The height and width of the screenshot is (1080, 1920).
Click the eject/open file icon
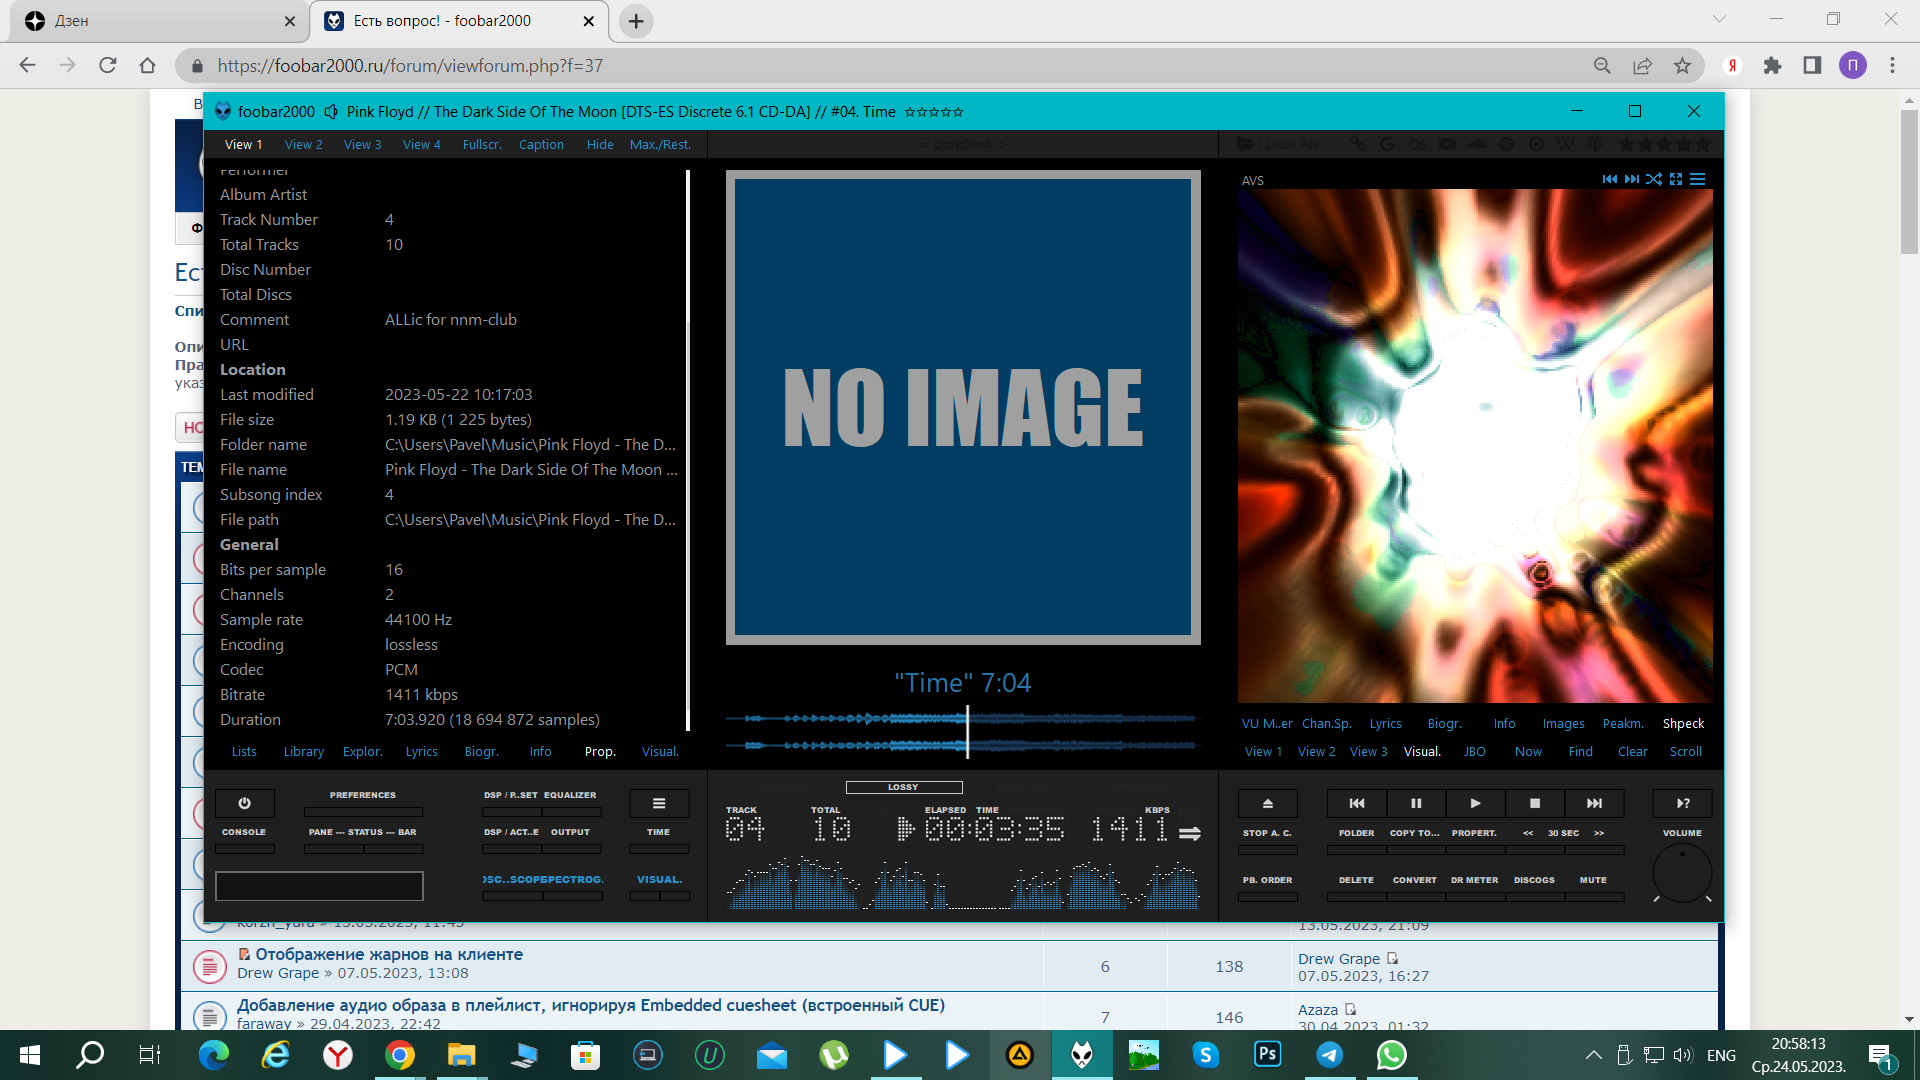pyautogui.click(x=1267, y=803)
